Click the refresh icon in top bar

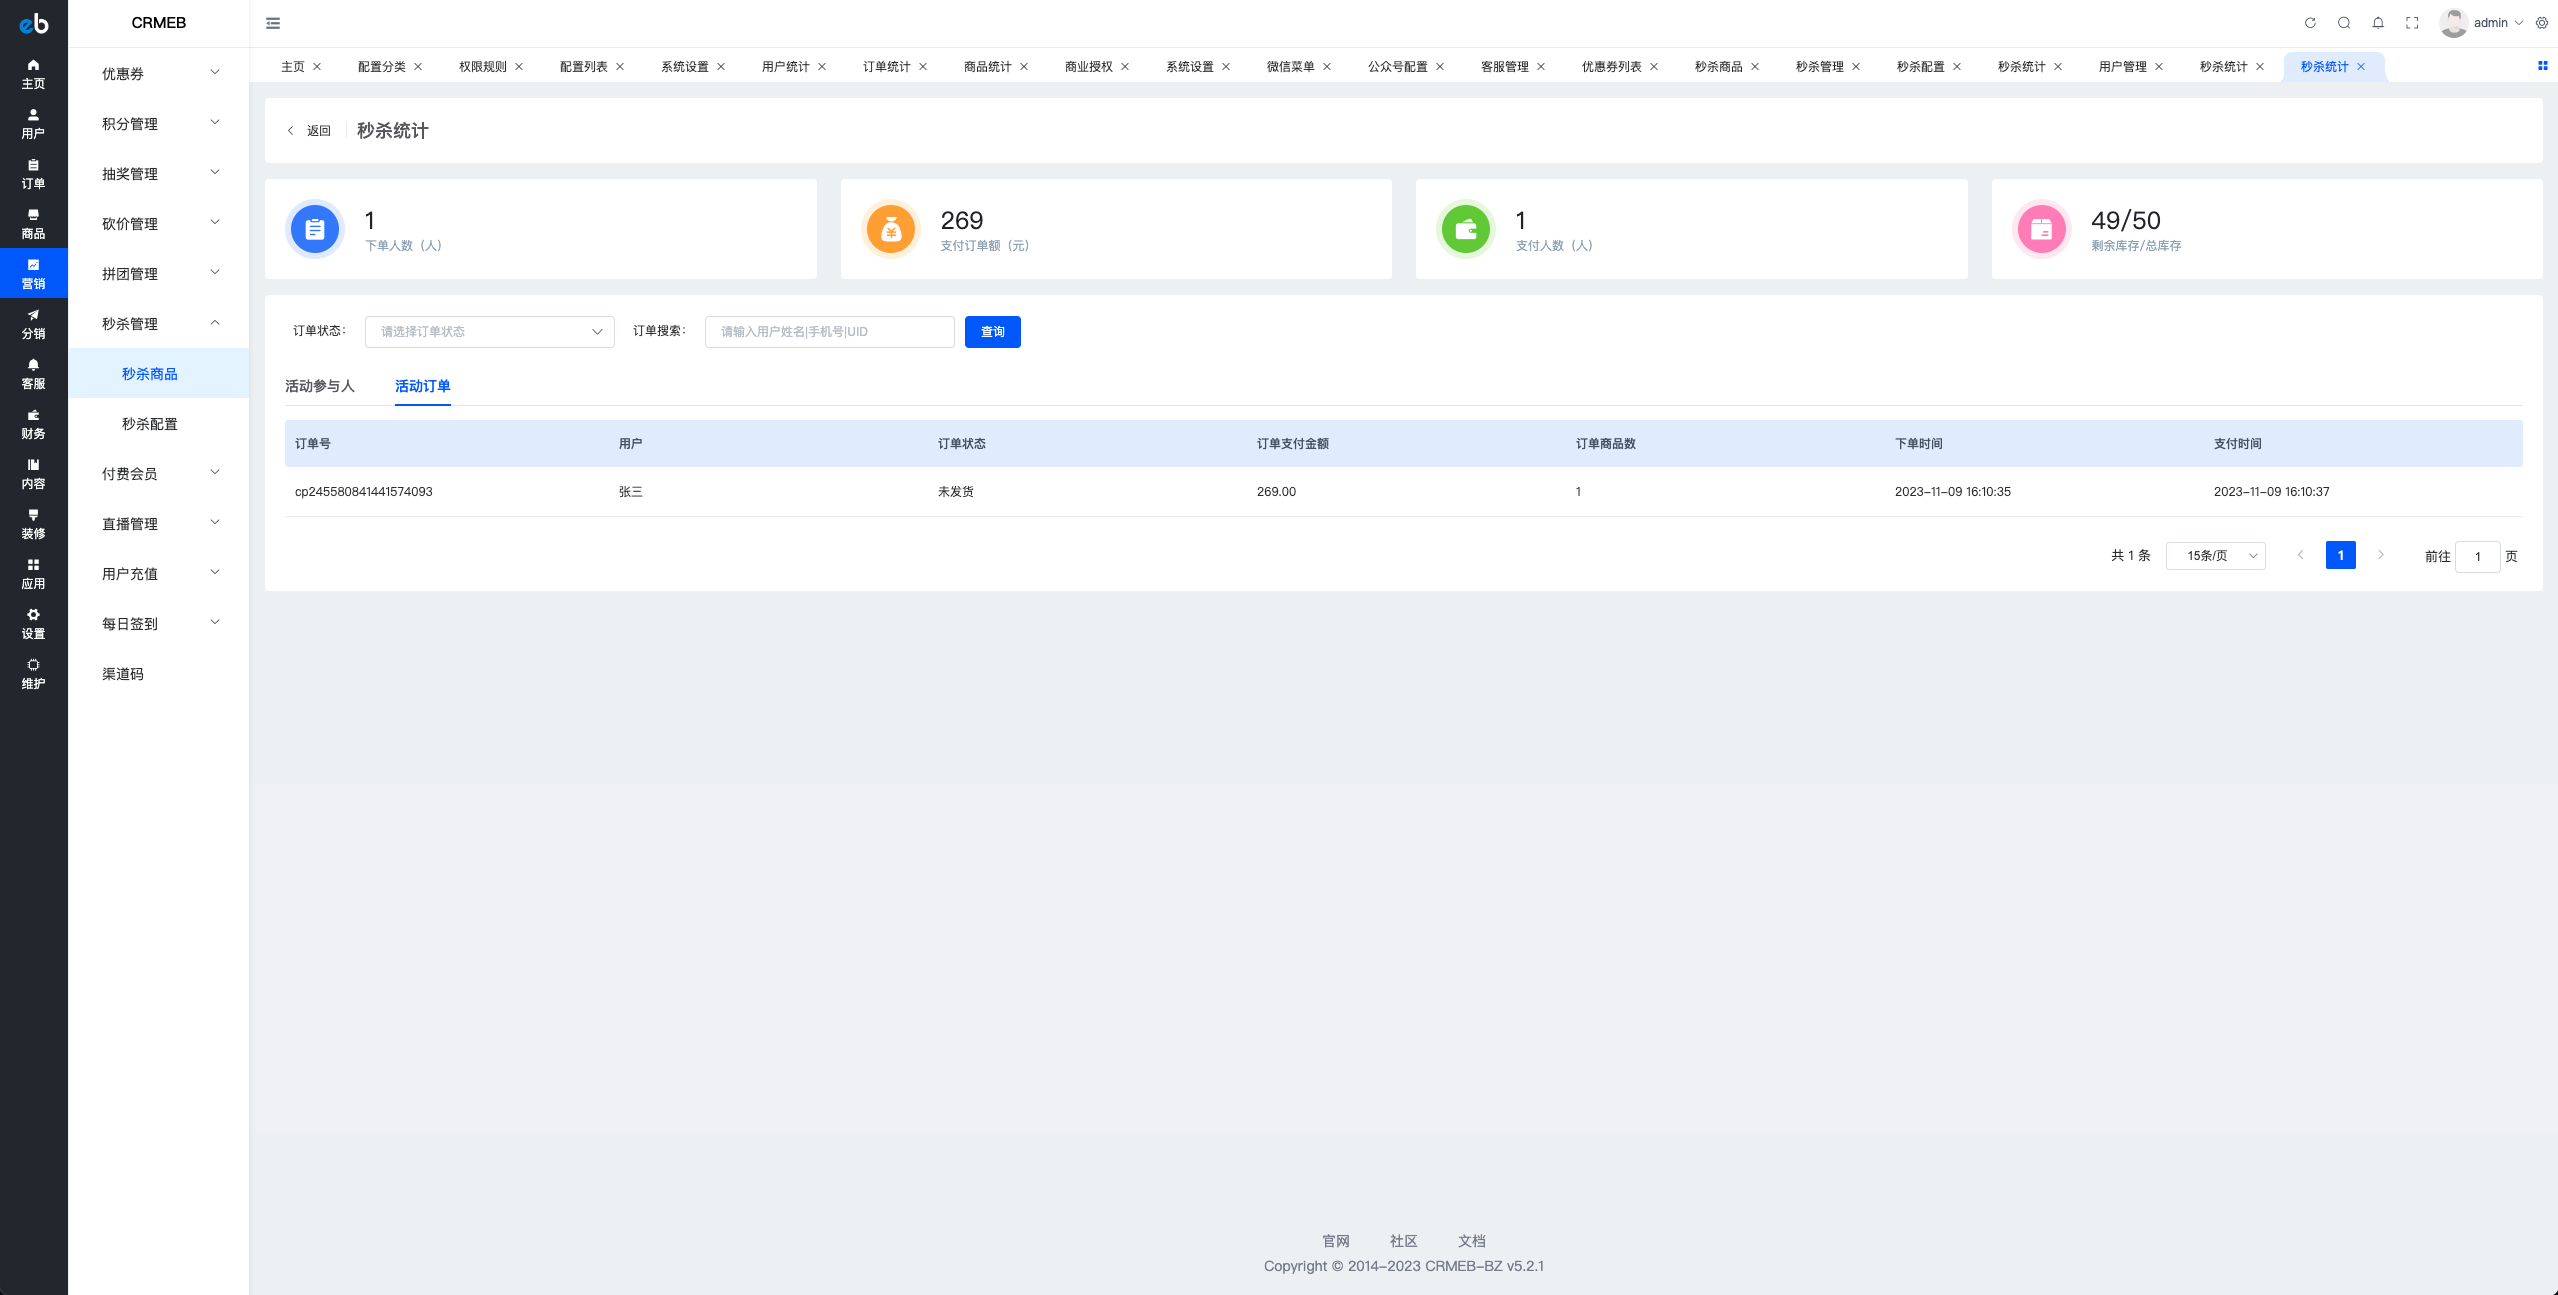2310,23
